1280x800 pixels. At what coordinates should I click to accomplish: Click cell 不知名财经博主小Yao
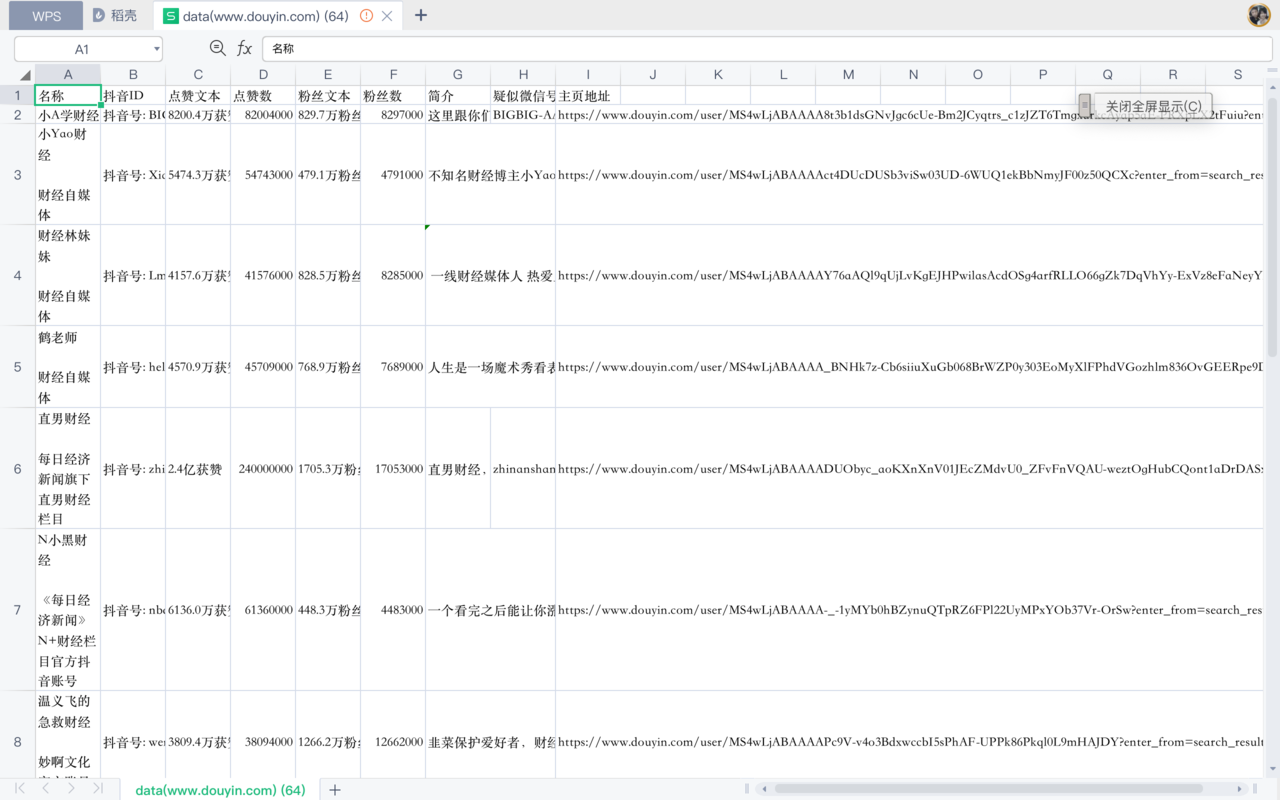[490, 175]
